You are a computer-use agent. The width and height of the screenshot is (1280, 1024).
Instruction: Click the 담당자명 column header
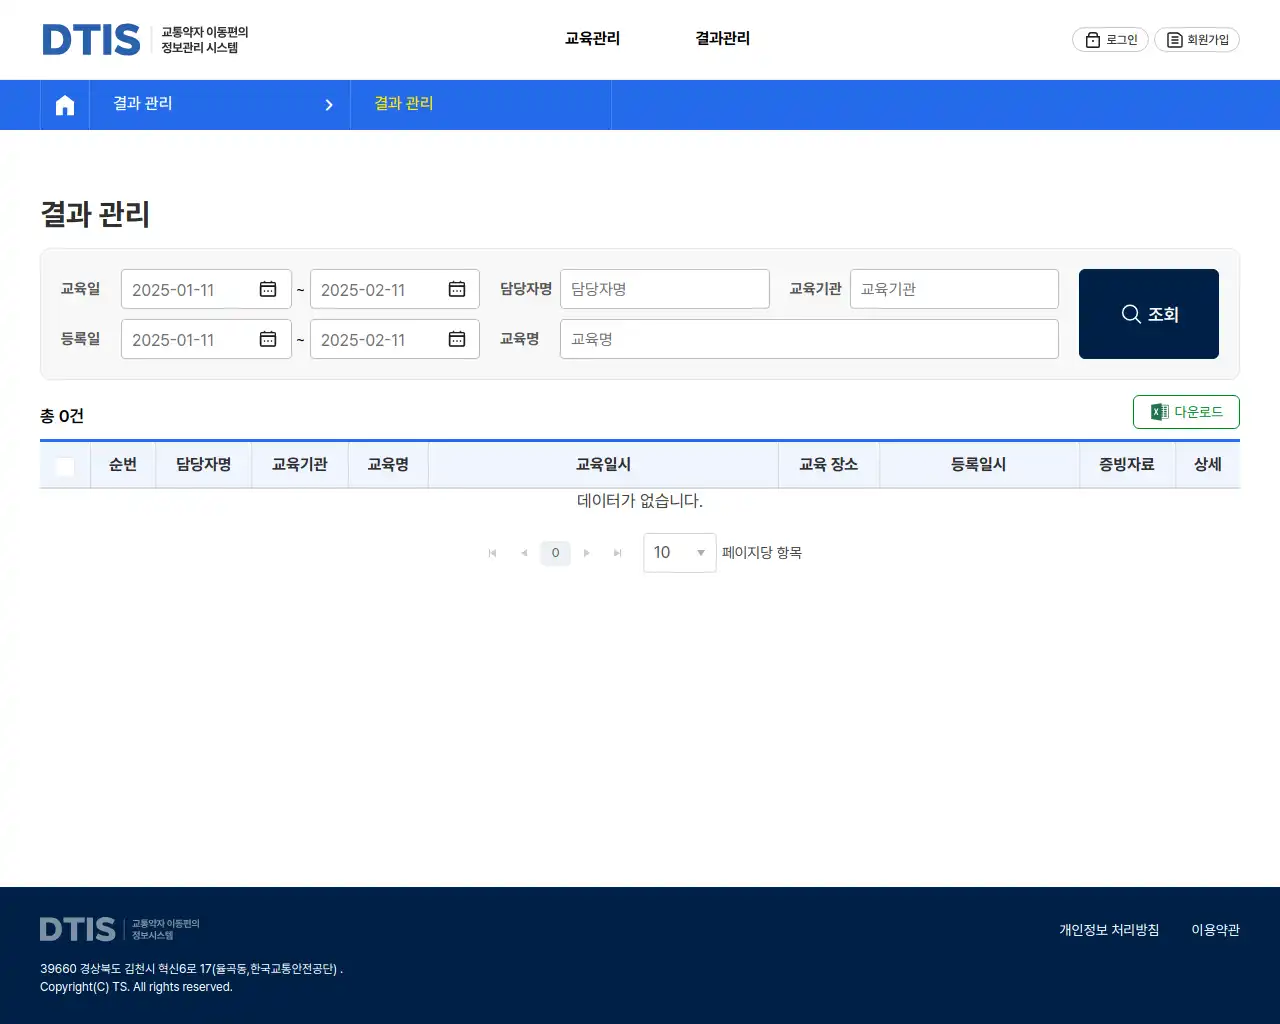point(204,465)
